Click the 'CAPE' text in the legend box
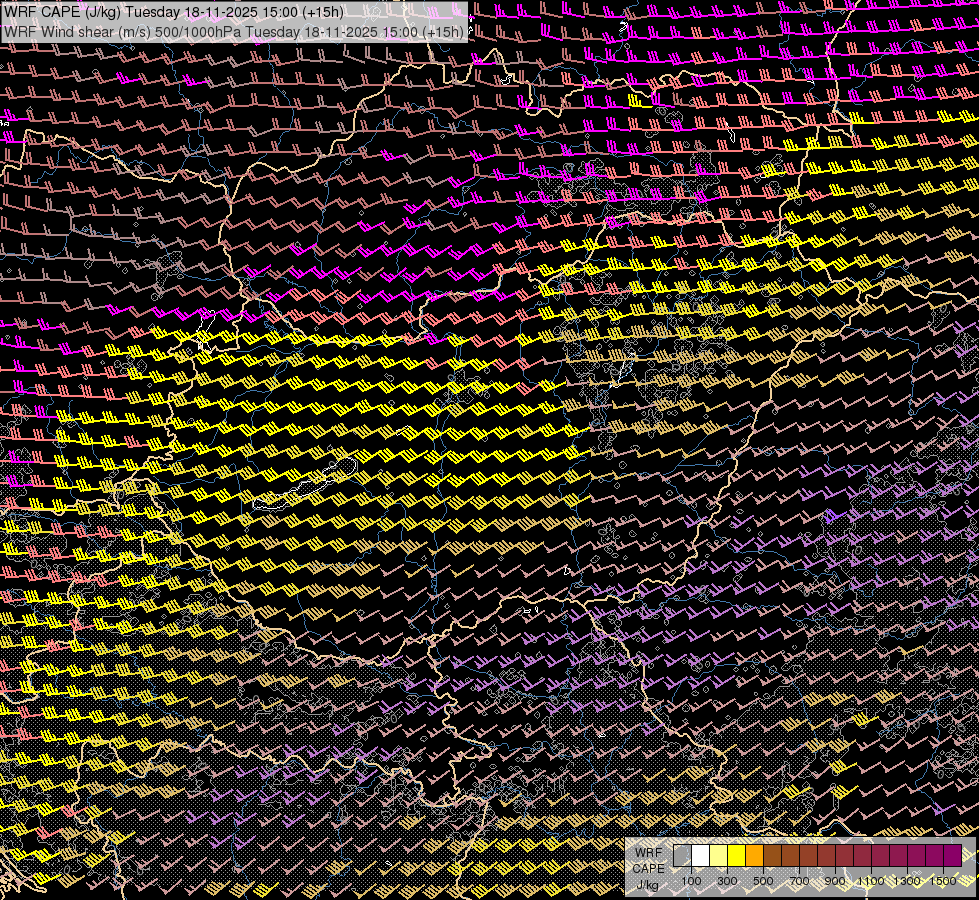979x900 pixels. tap(648, 868)
